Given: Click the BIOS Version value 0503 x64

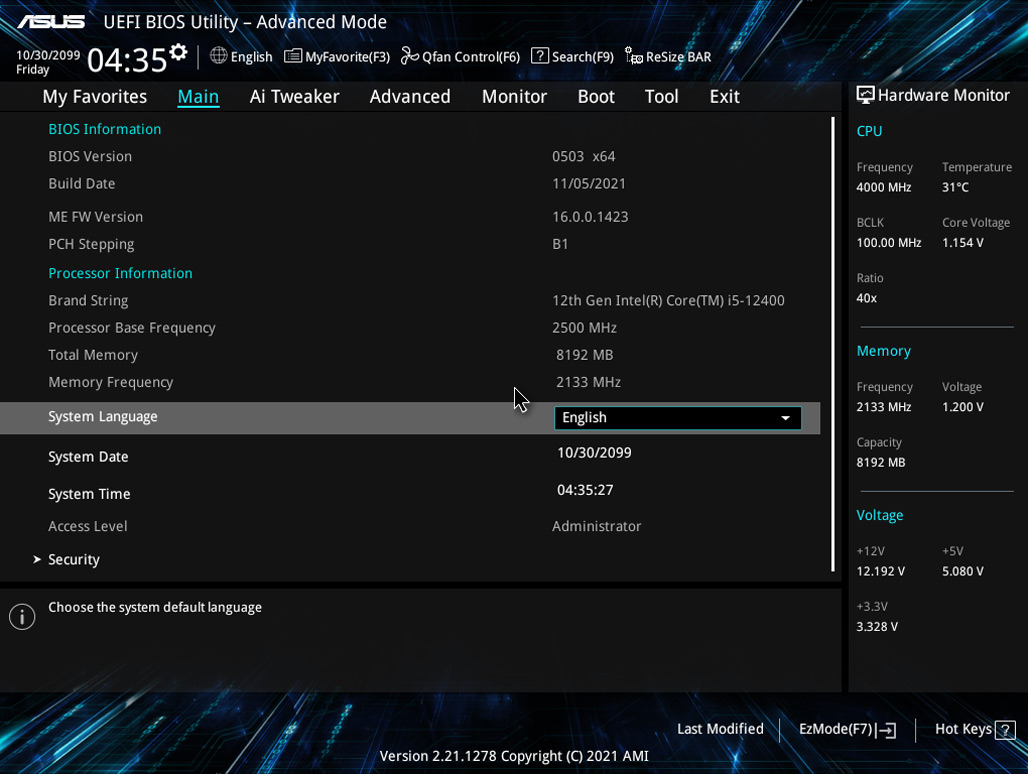Looking at the screenshot, I should pyautogui.click(x=583, y=157).
